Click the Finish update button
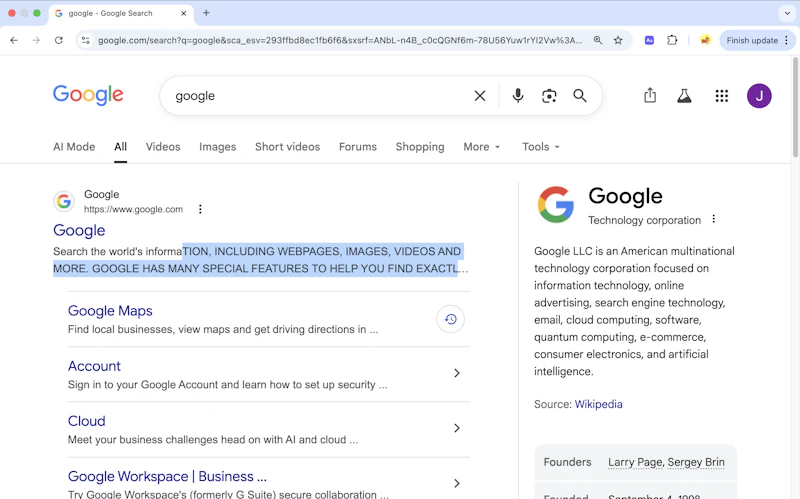The image size is (800, 499). pyautogui.click(x=752, y=40)
